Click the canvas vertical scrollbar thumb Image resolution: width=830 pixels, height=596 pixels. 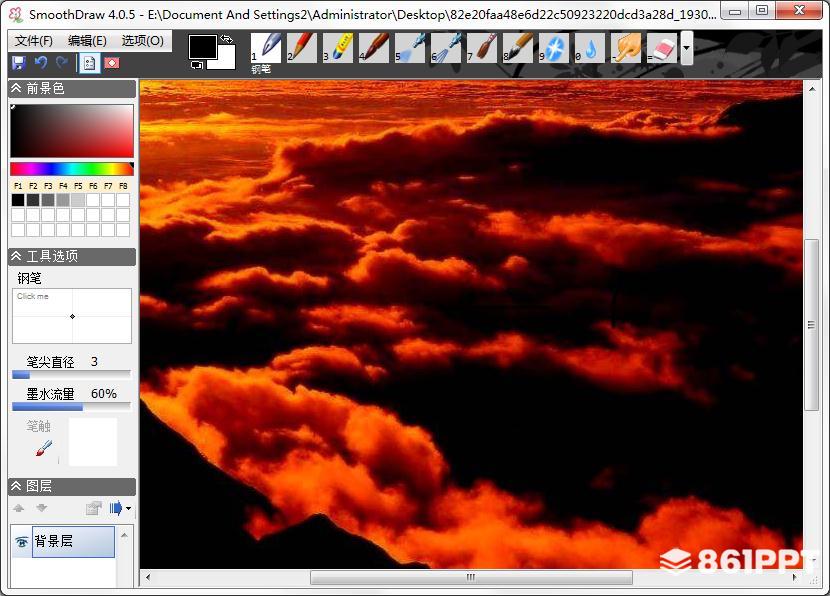(810, 324)
